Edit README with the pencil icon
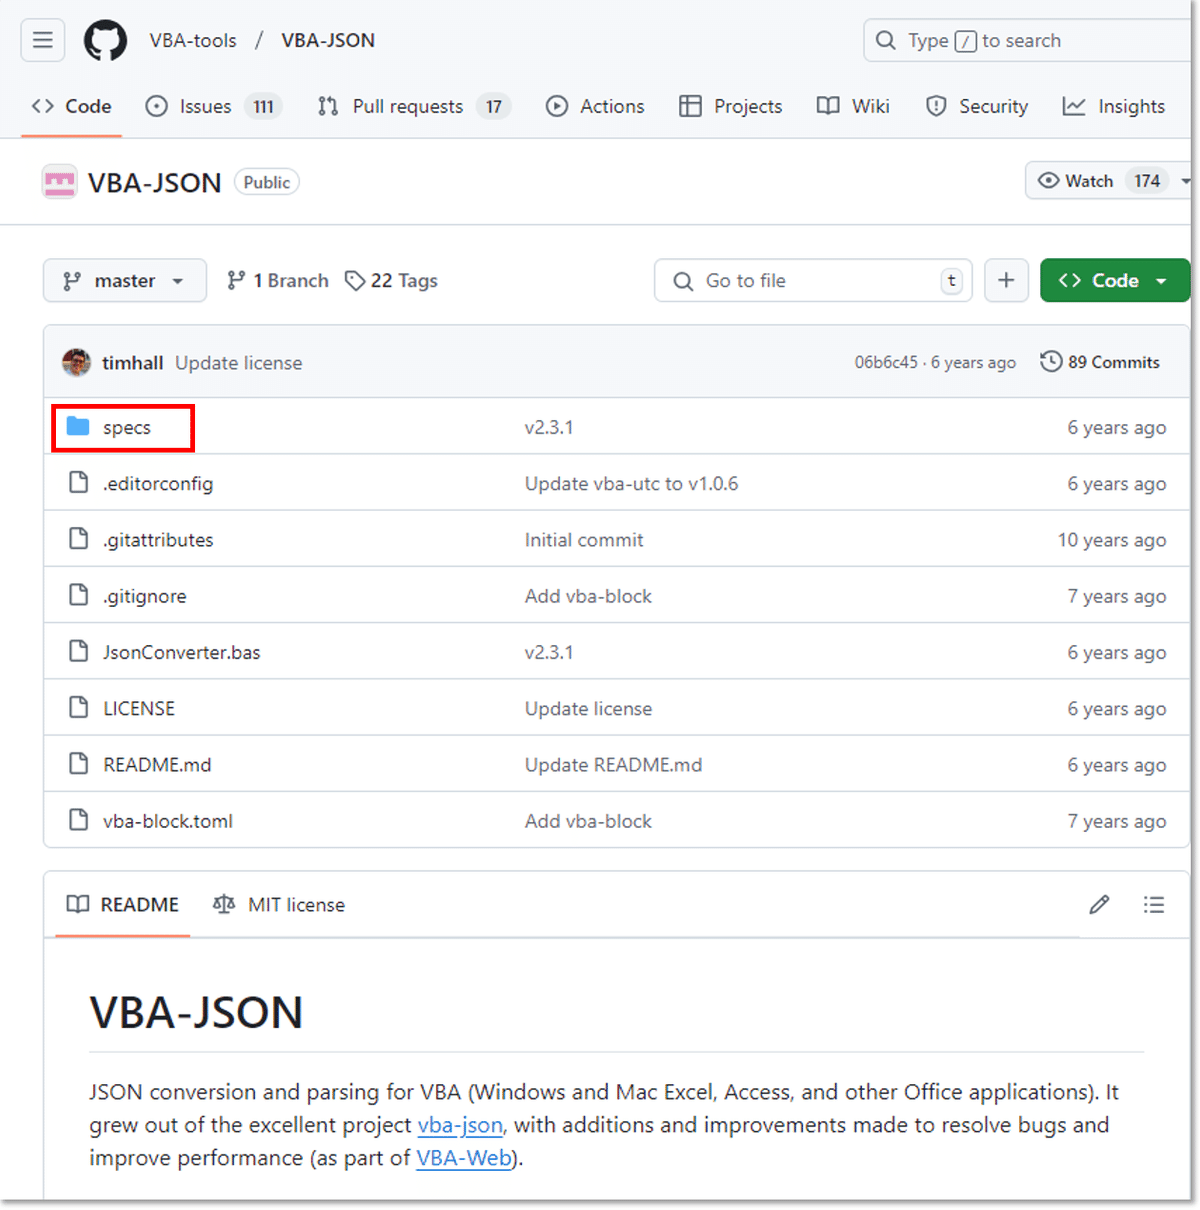The height and width of the screenshot is (1210, 1200). pos(1099,905)
